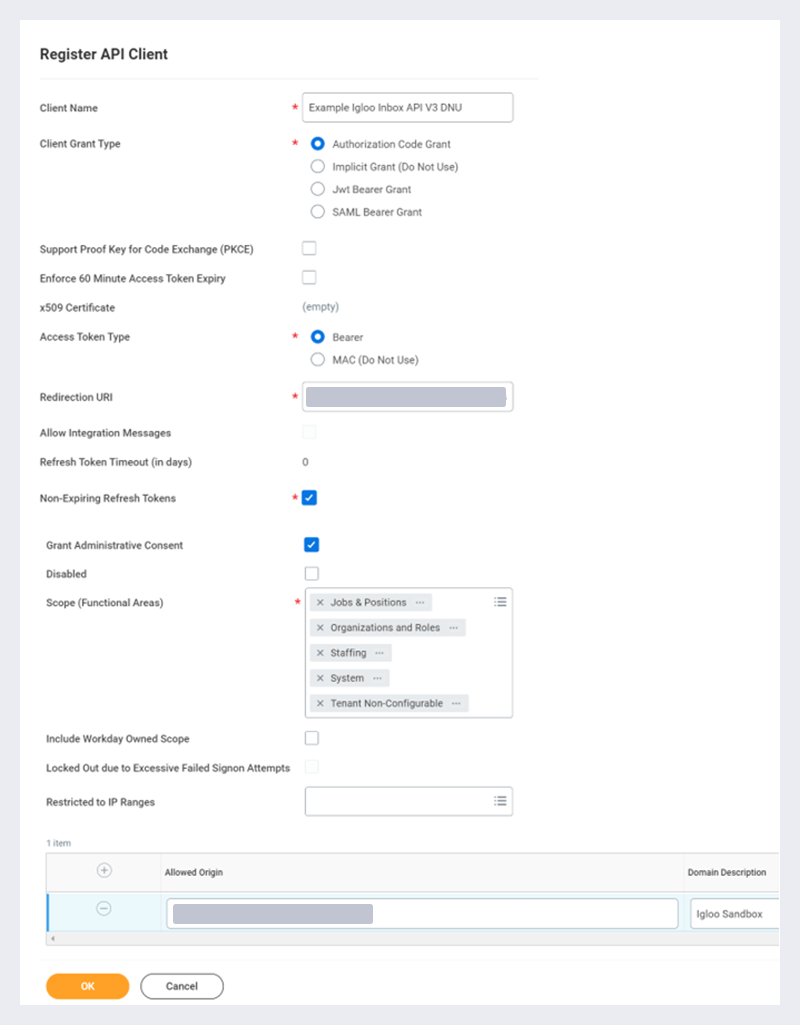Select Bearer access token type
800x1025 pixels.
[318, 337]
